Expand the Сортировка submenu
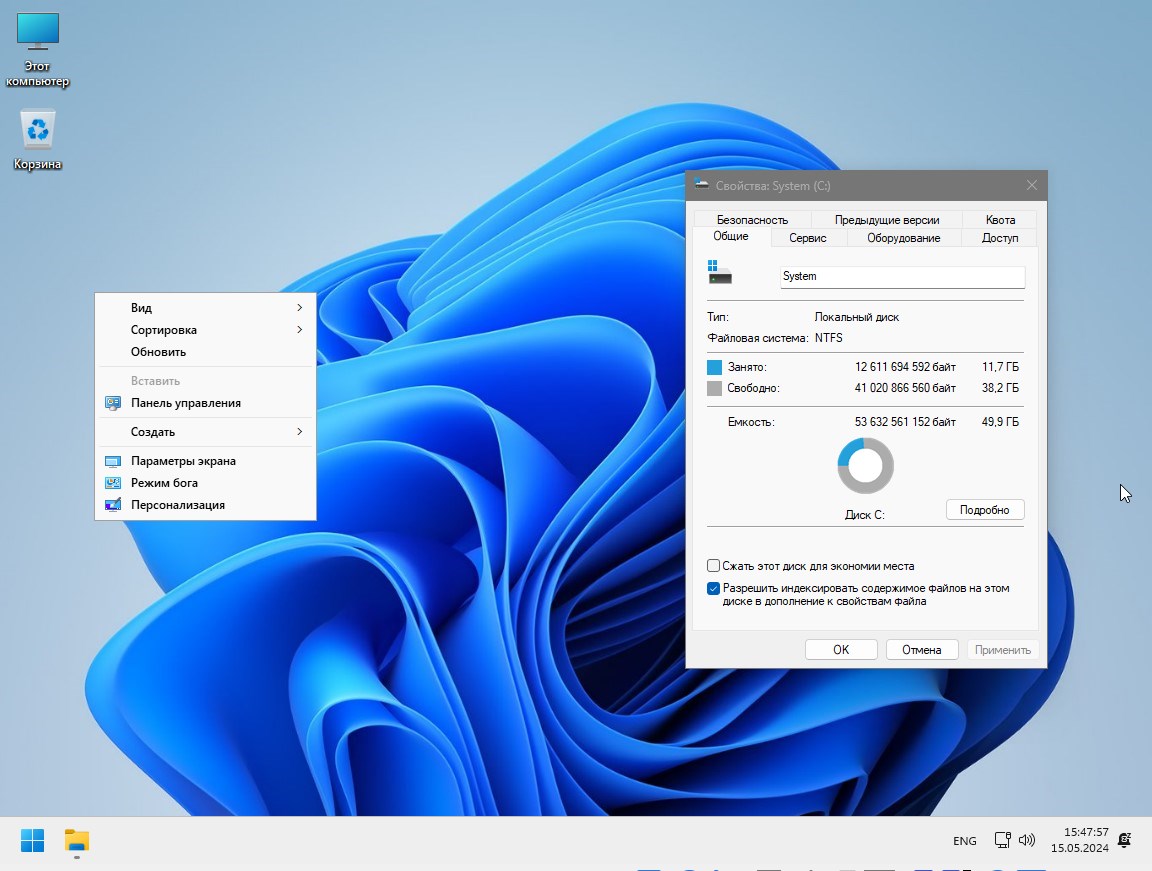The image size is (1152, 871). click(x=163, y=330)
